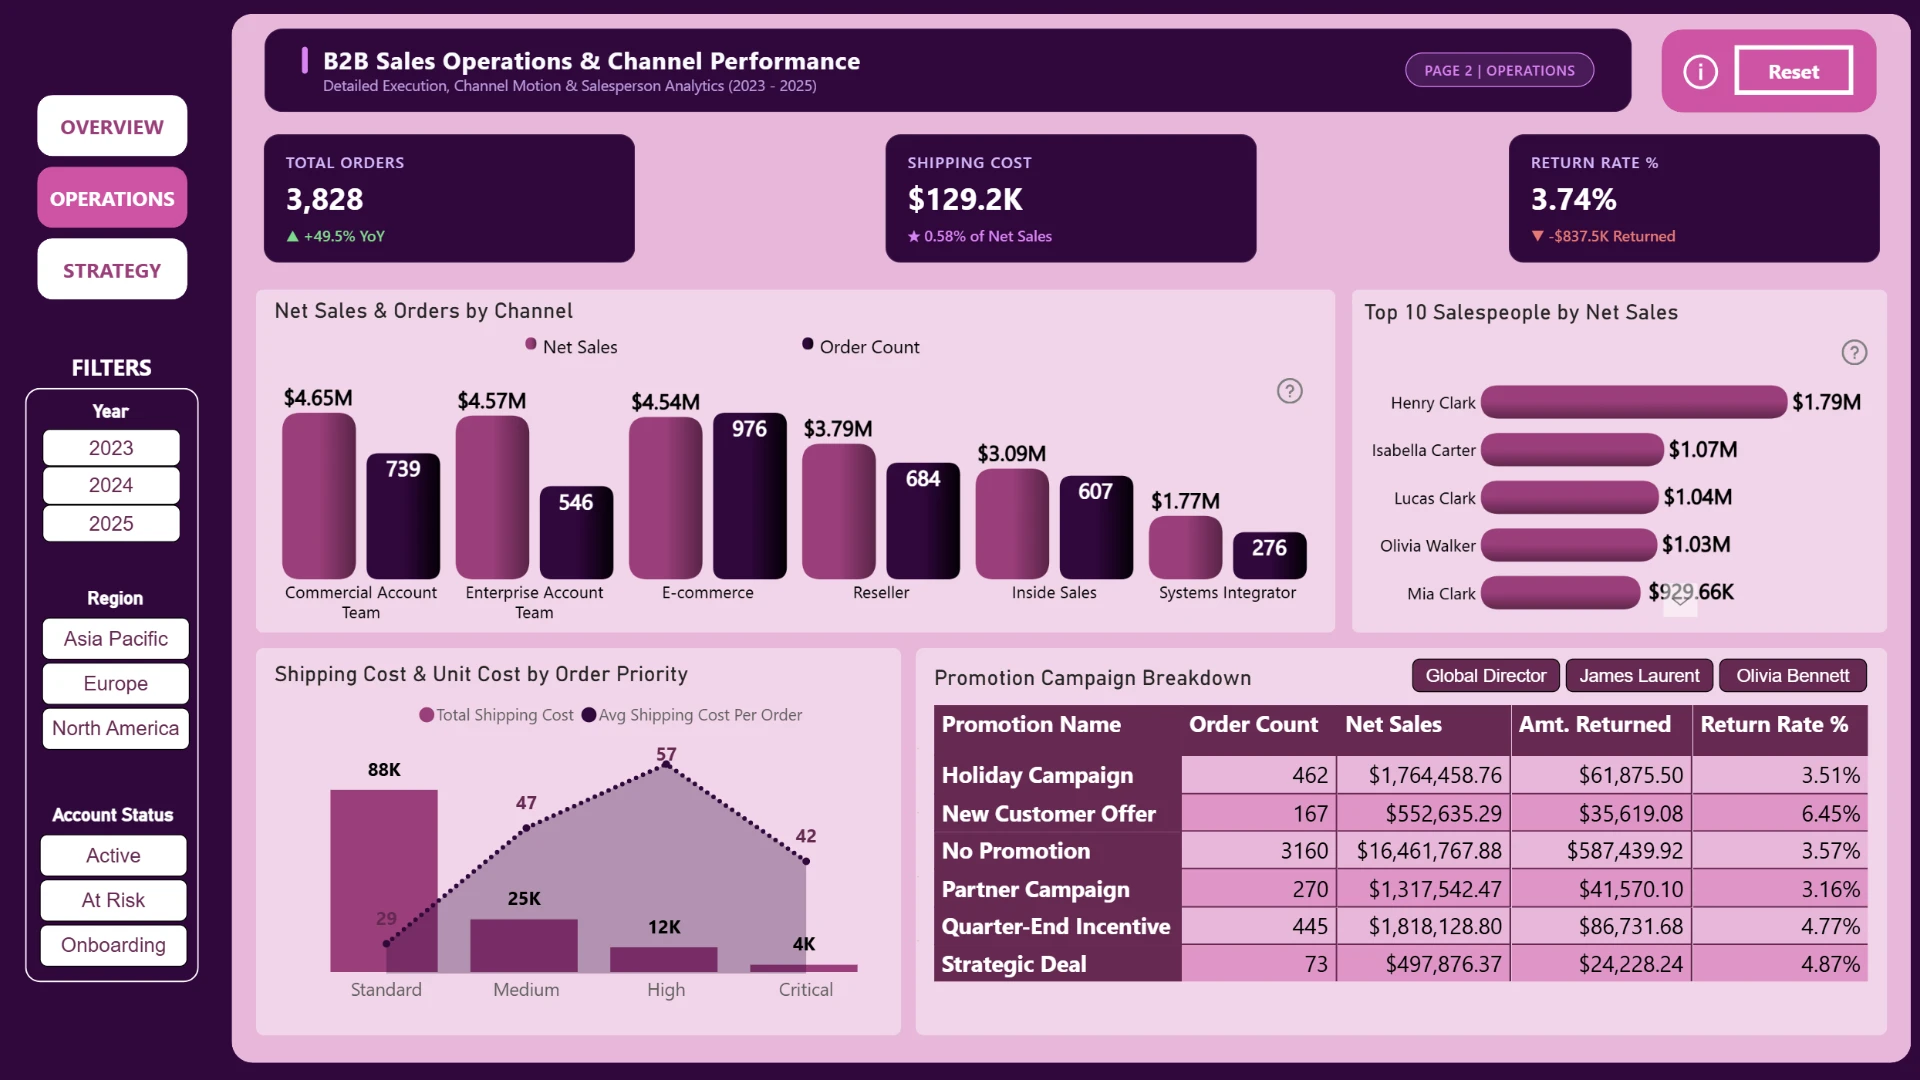Click the E-commerce order count bar 976
Image resolution: width=1920 pixels, height=1080 pixels.
(x=750, y=496)
